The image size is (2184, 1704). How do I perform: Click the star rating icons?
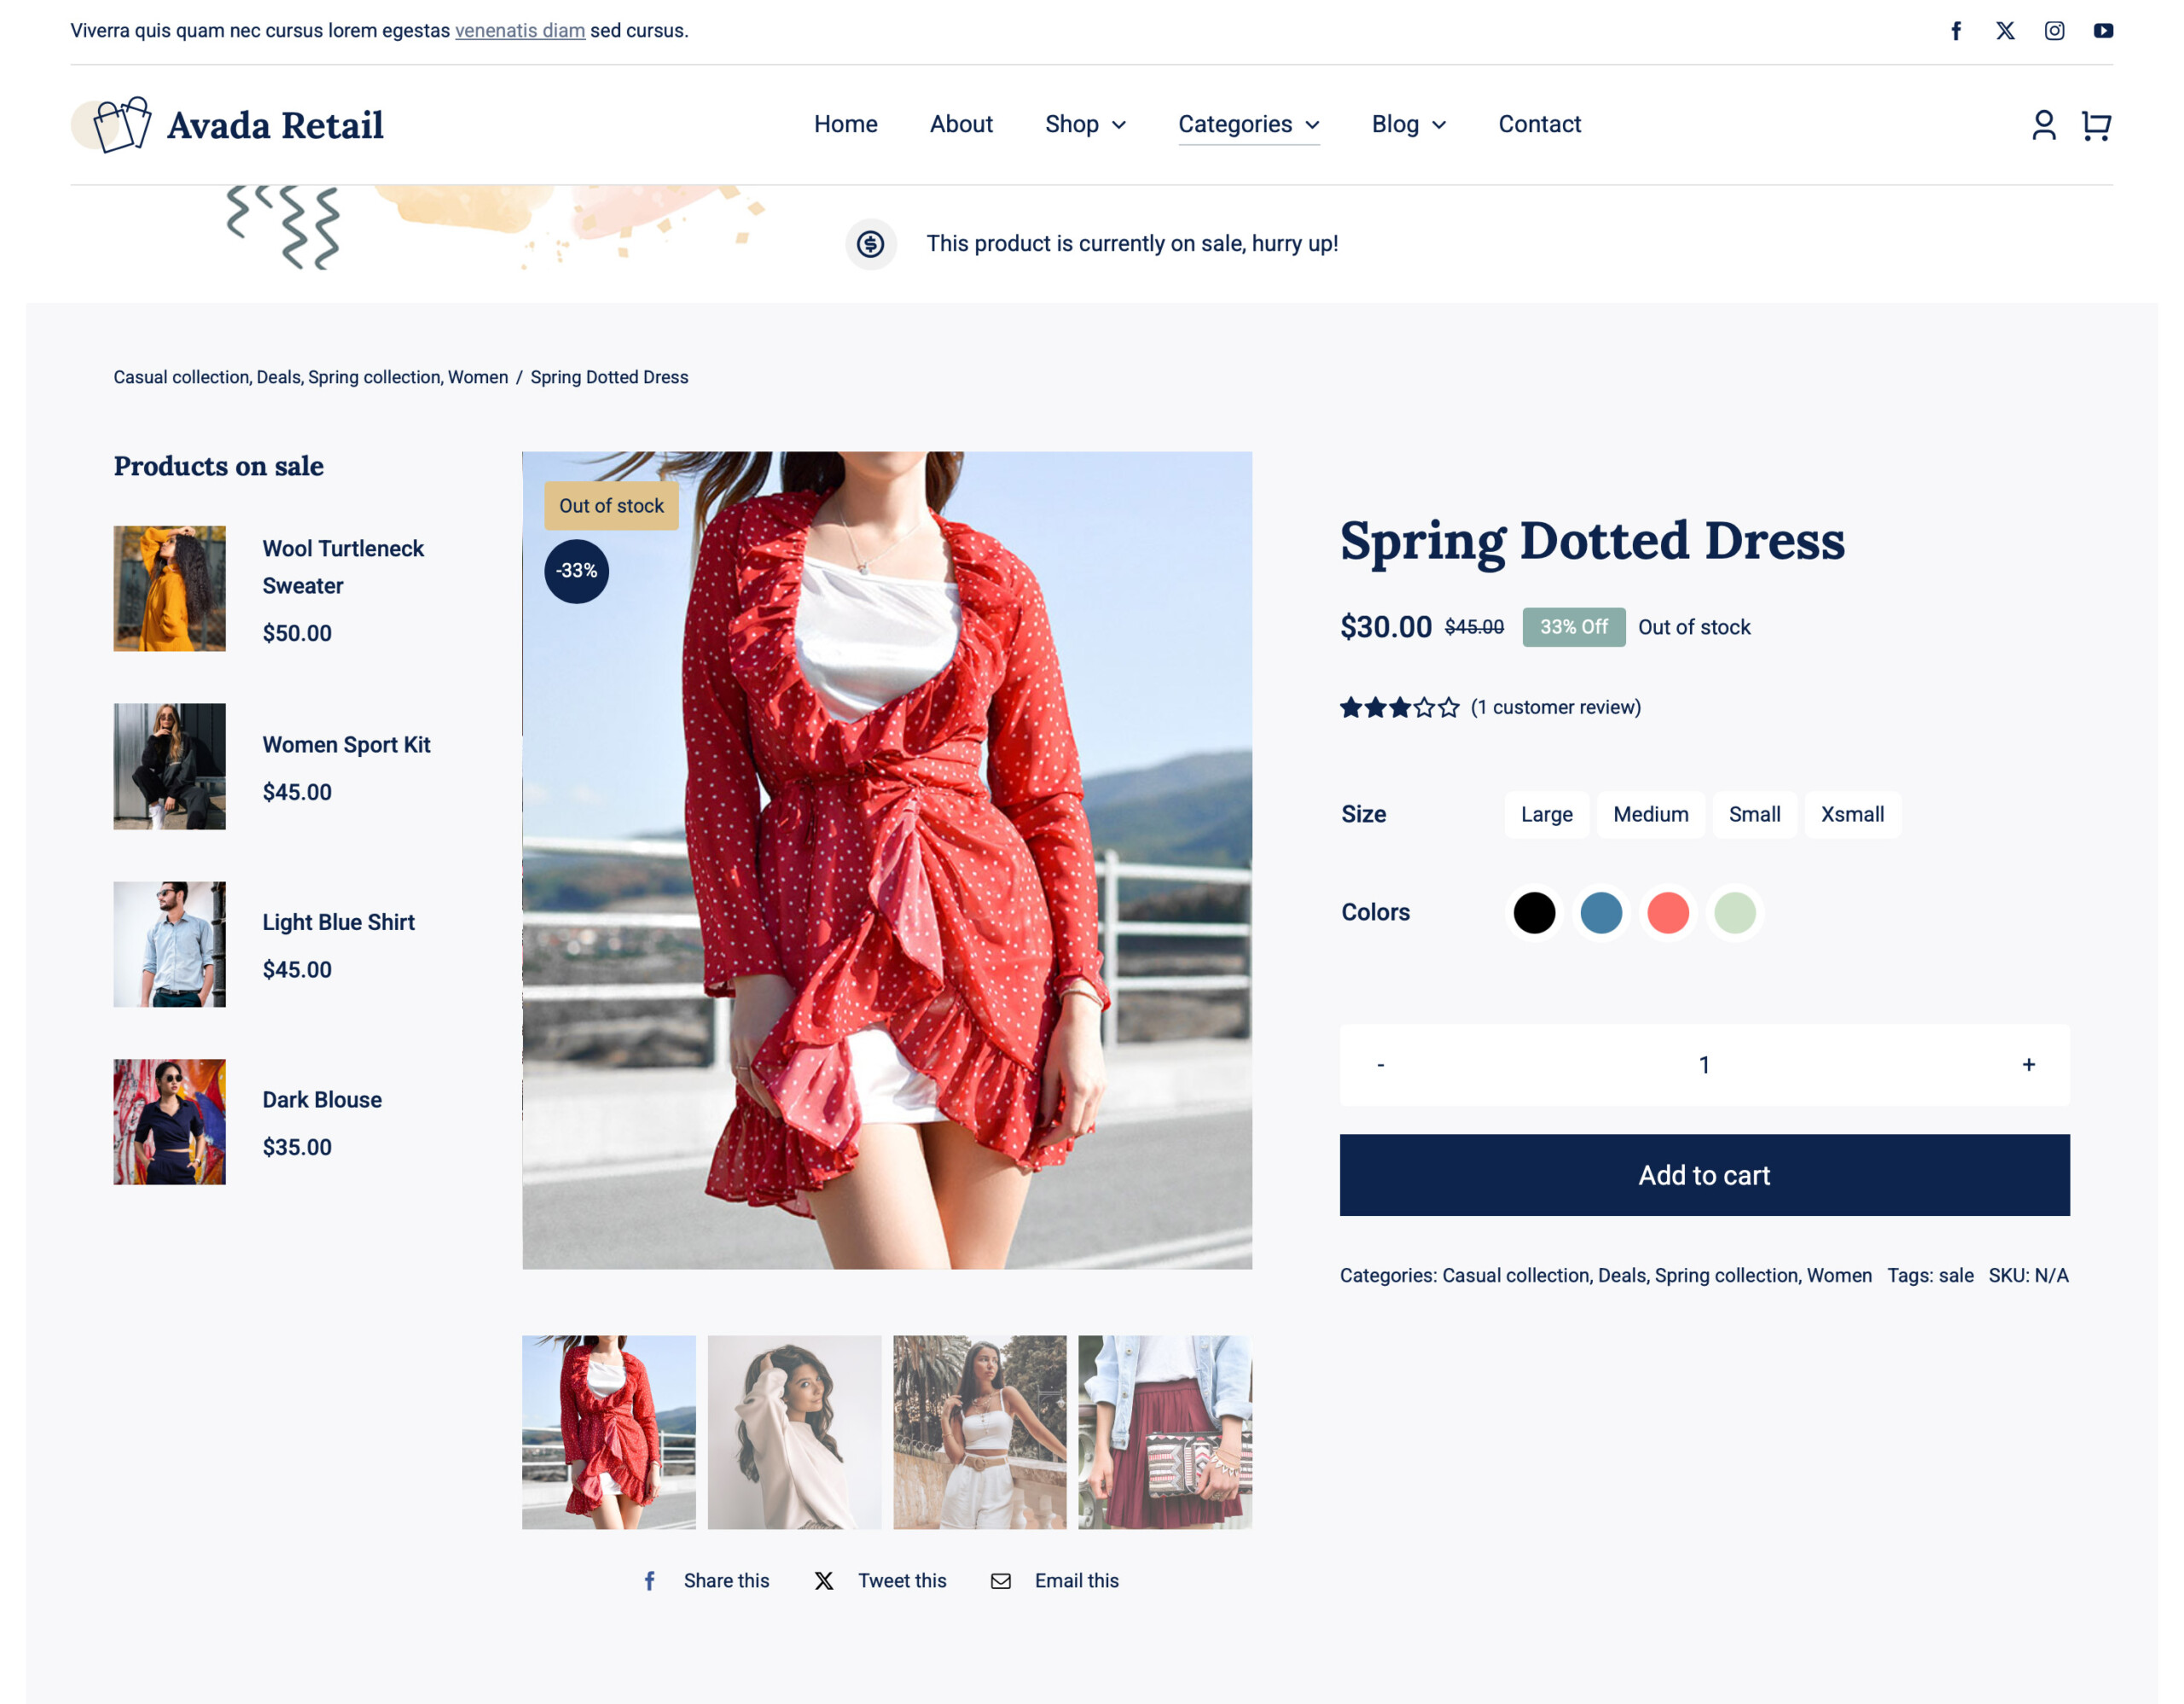click(x=1399, y=707)
